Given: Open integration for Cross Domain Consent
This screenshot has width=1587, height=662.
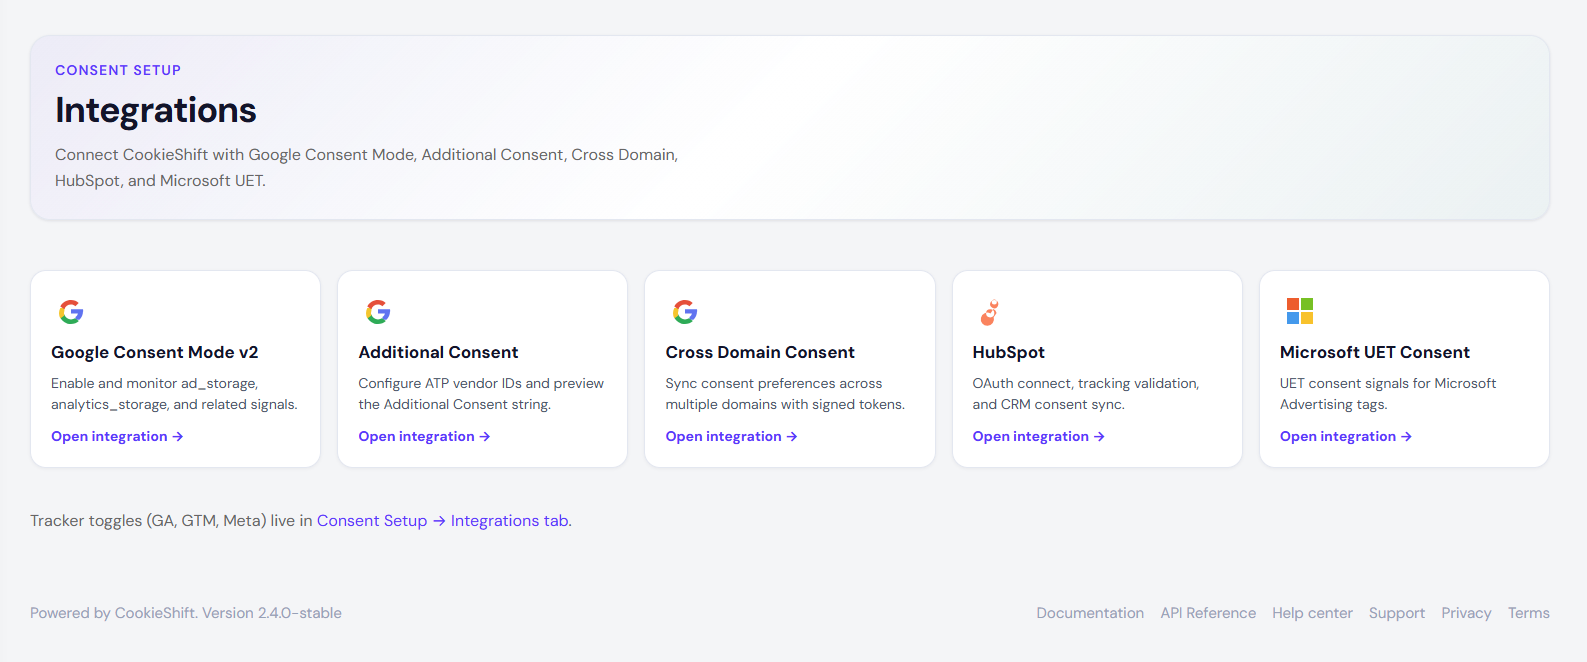Looking at the screenshot, I should [x=731, y=437].
